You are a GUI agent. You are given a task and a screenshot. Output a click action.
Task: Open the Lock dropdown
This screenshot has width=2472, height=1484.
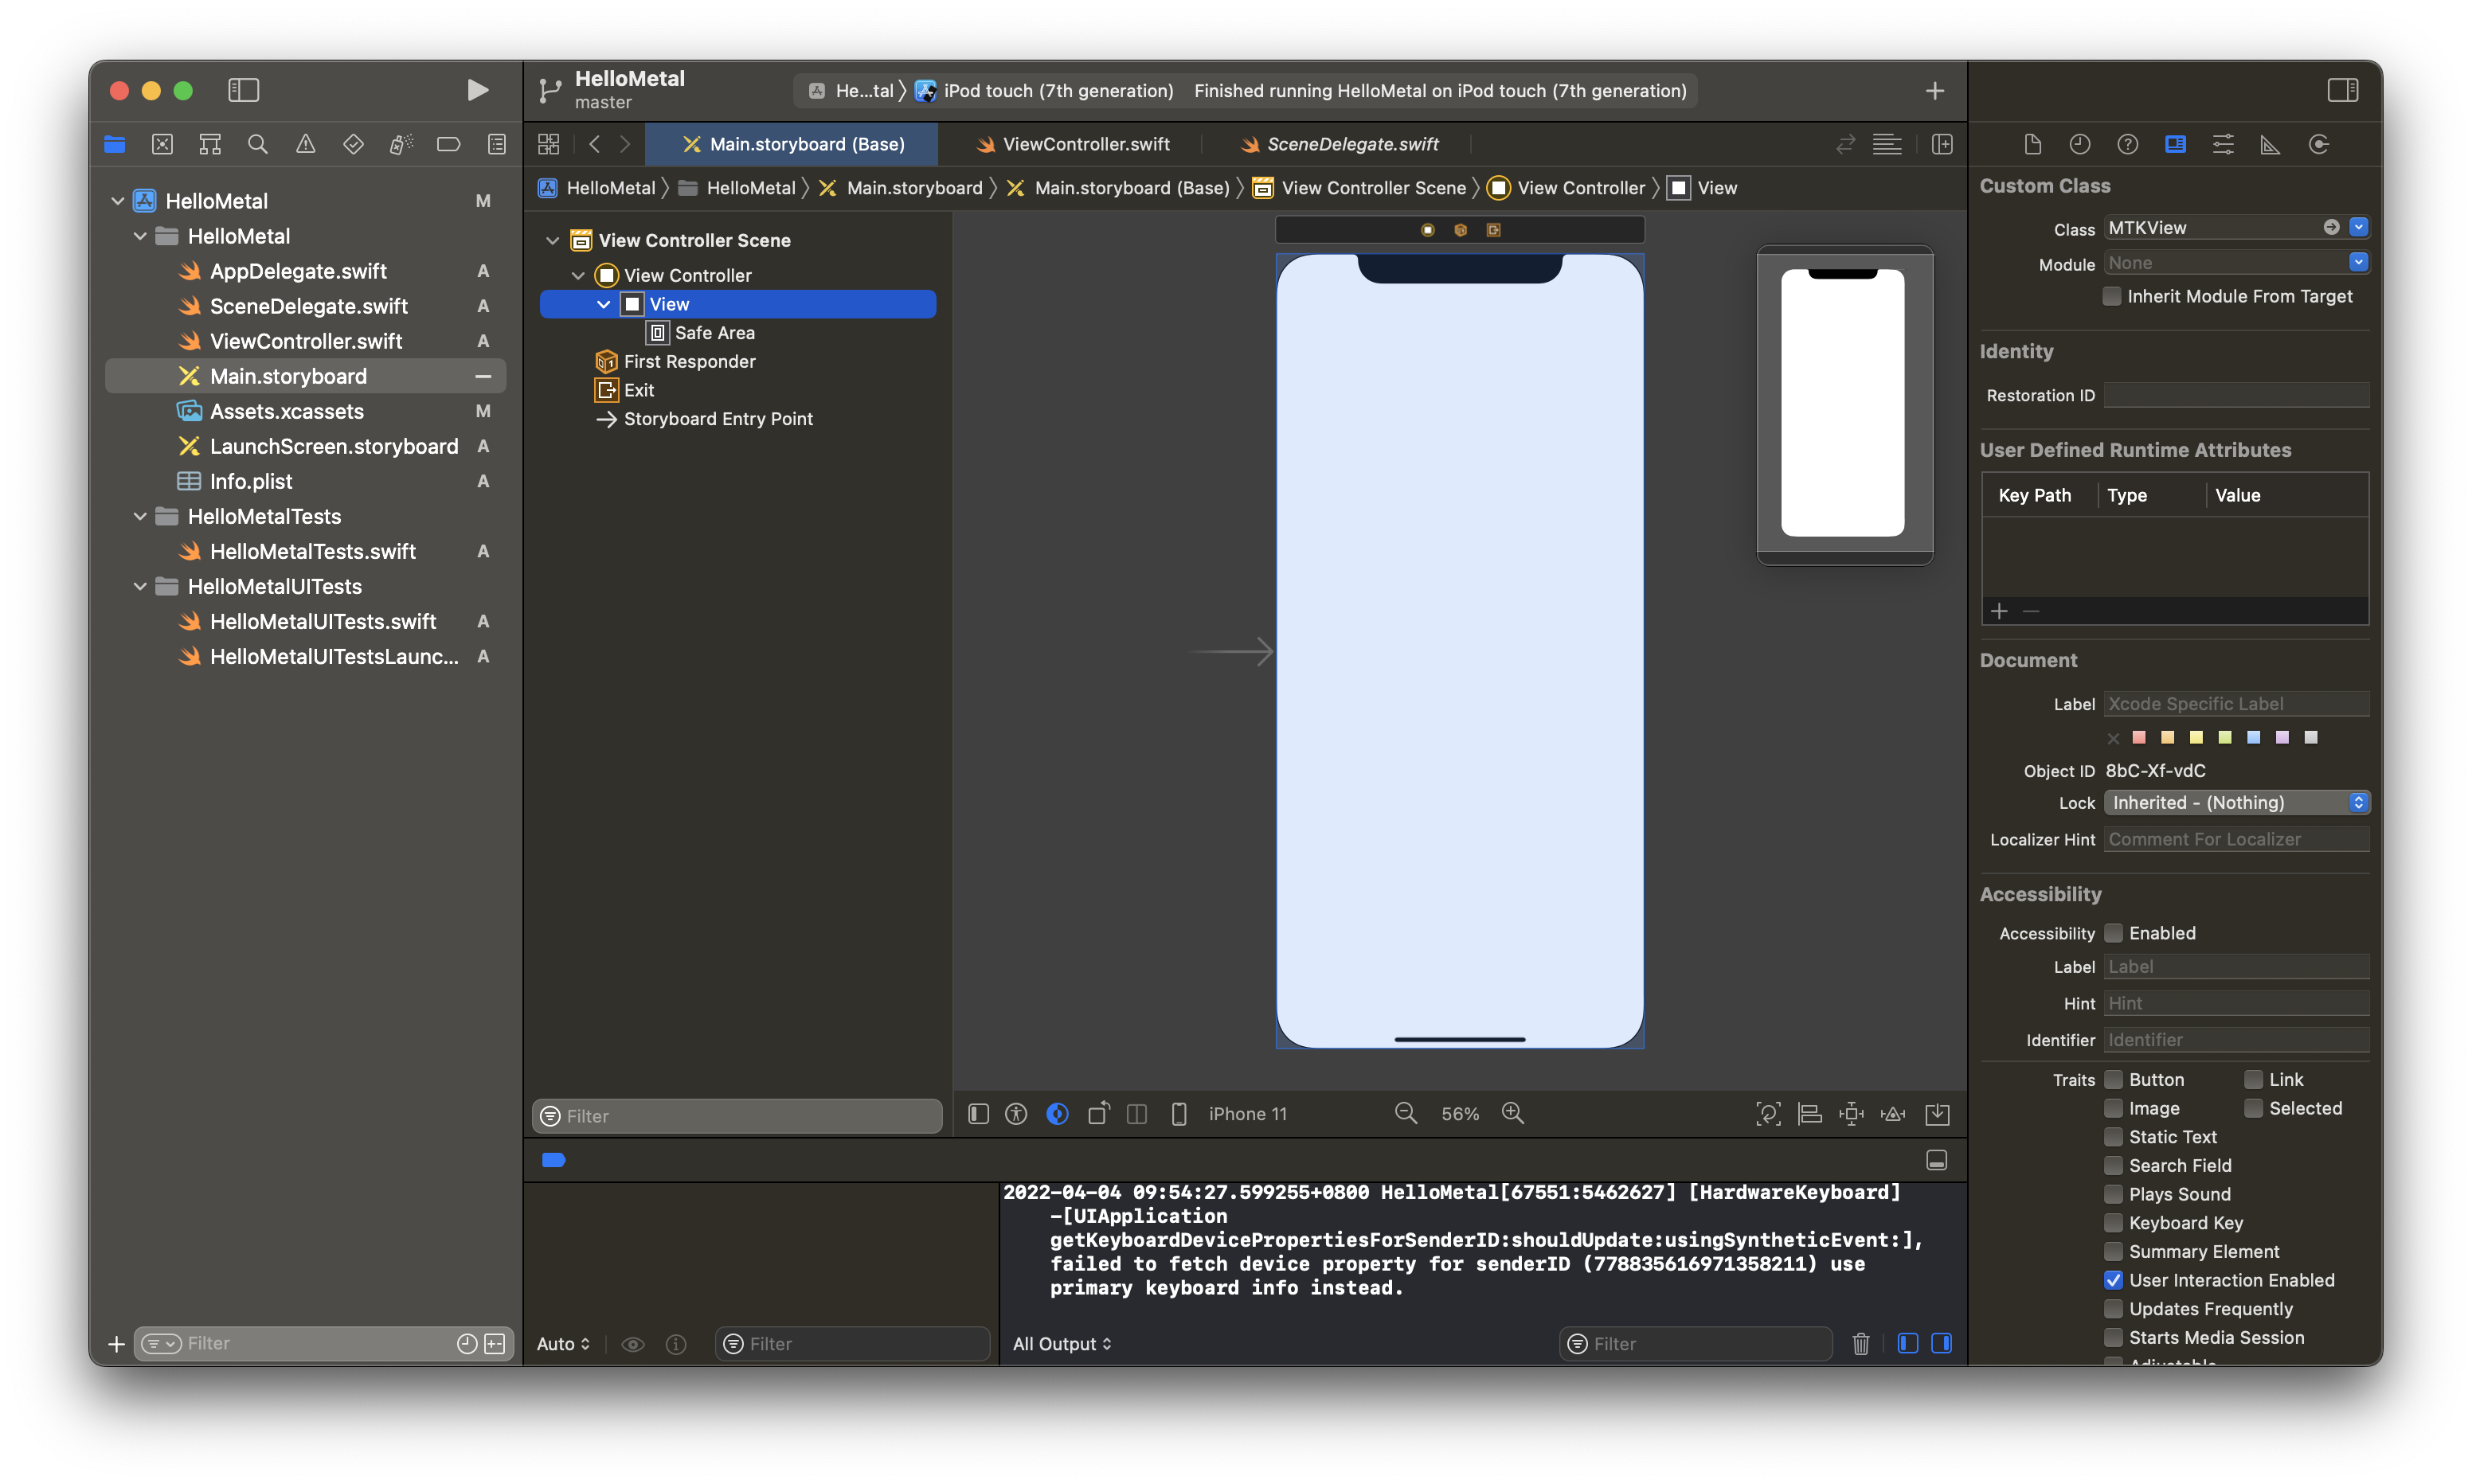pos(2237,803)
